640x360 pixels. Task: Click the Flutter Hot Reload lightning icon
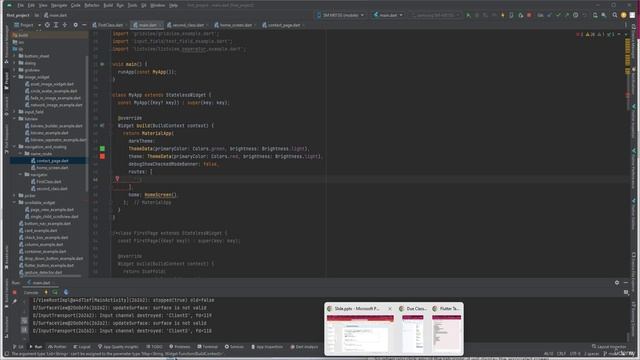pyautogui.click(x=503, y=15)
